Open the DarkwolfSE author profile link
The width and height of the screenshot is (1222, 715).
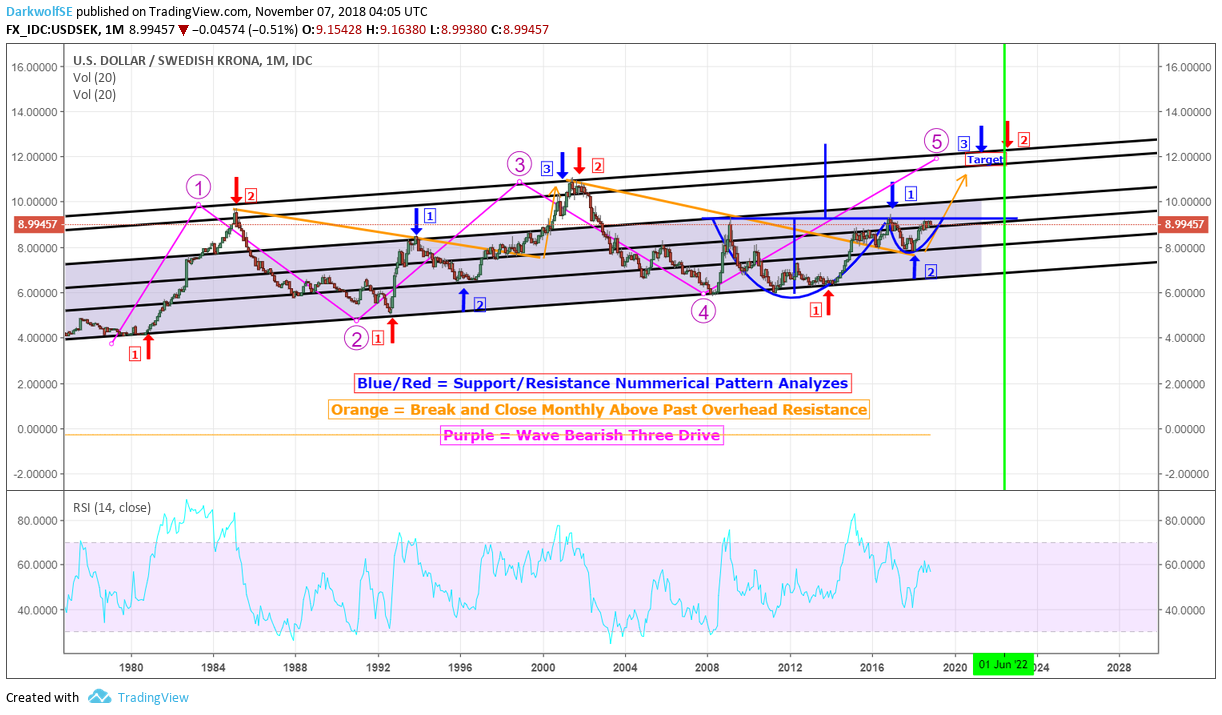pos(39,13)
